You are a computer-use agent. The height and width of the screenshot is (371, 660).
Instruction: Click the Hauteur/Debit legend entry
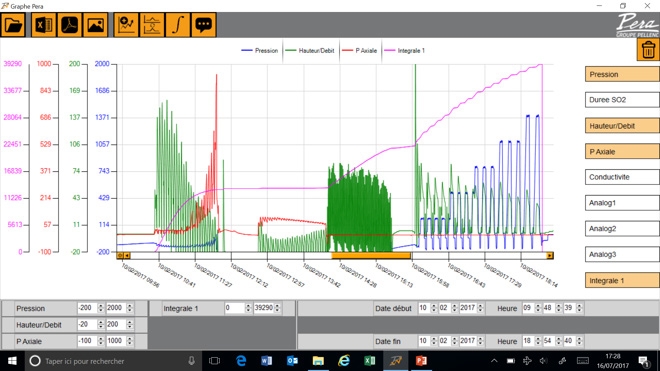point(310,51)
